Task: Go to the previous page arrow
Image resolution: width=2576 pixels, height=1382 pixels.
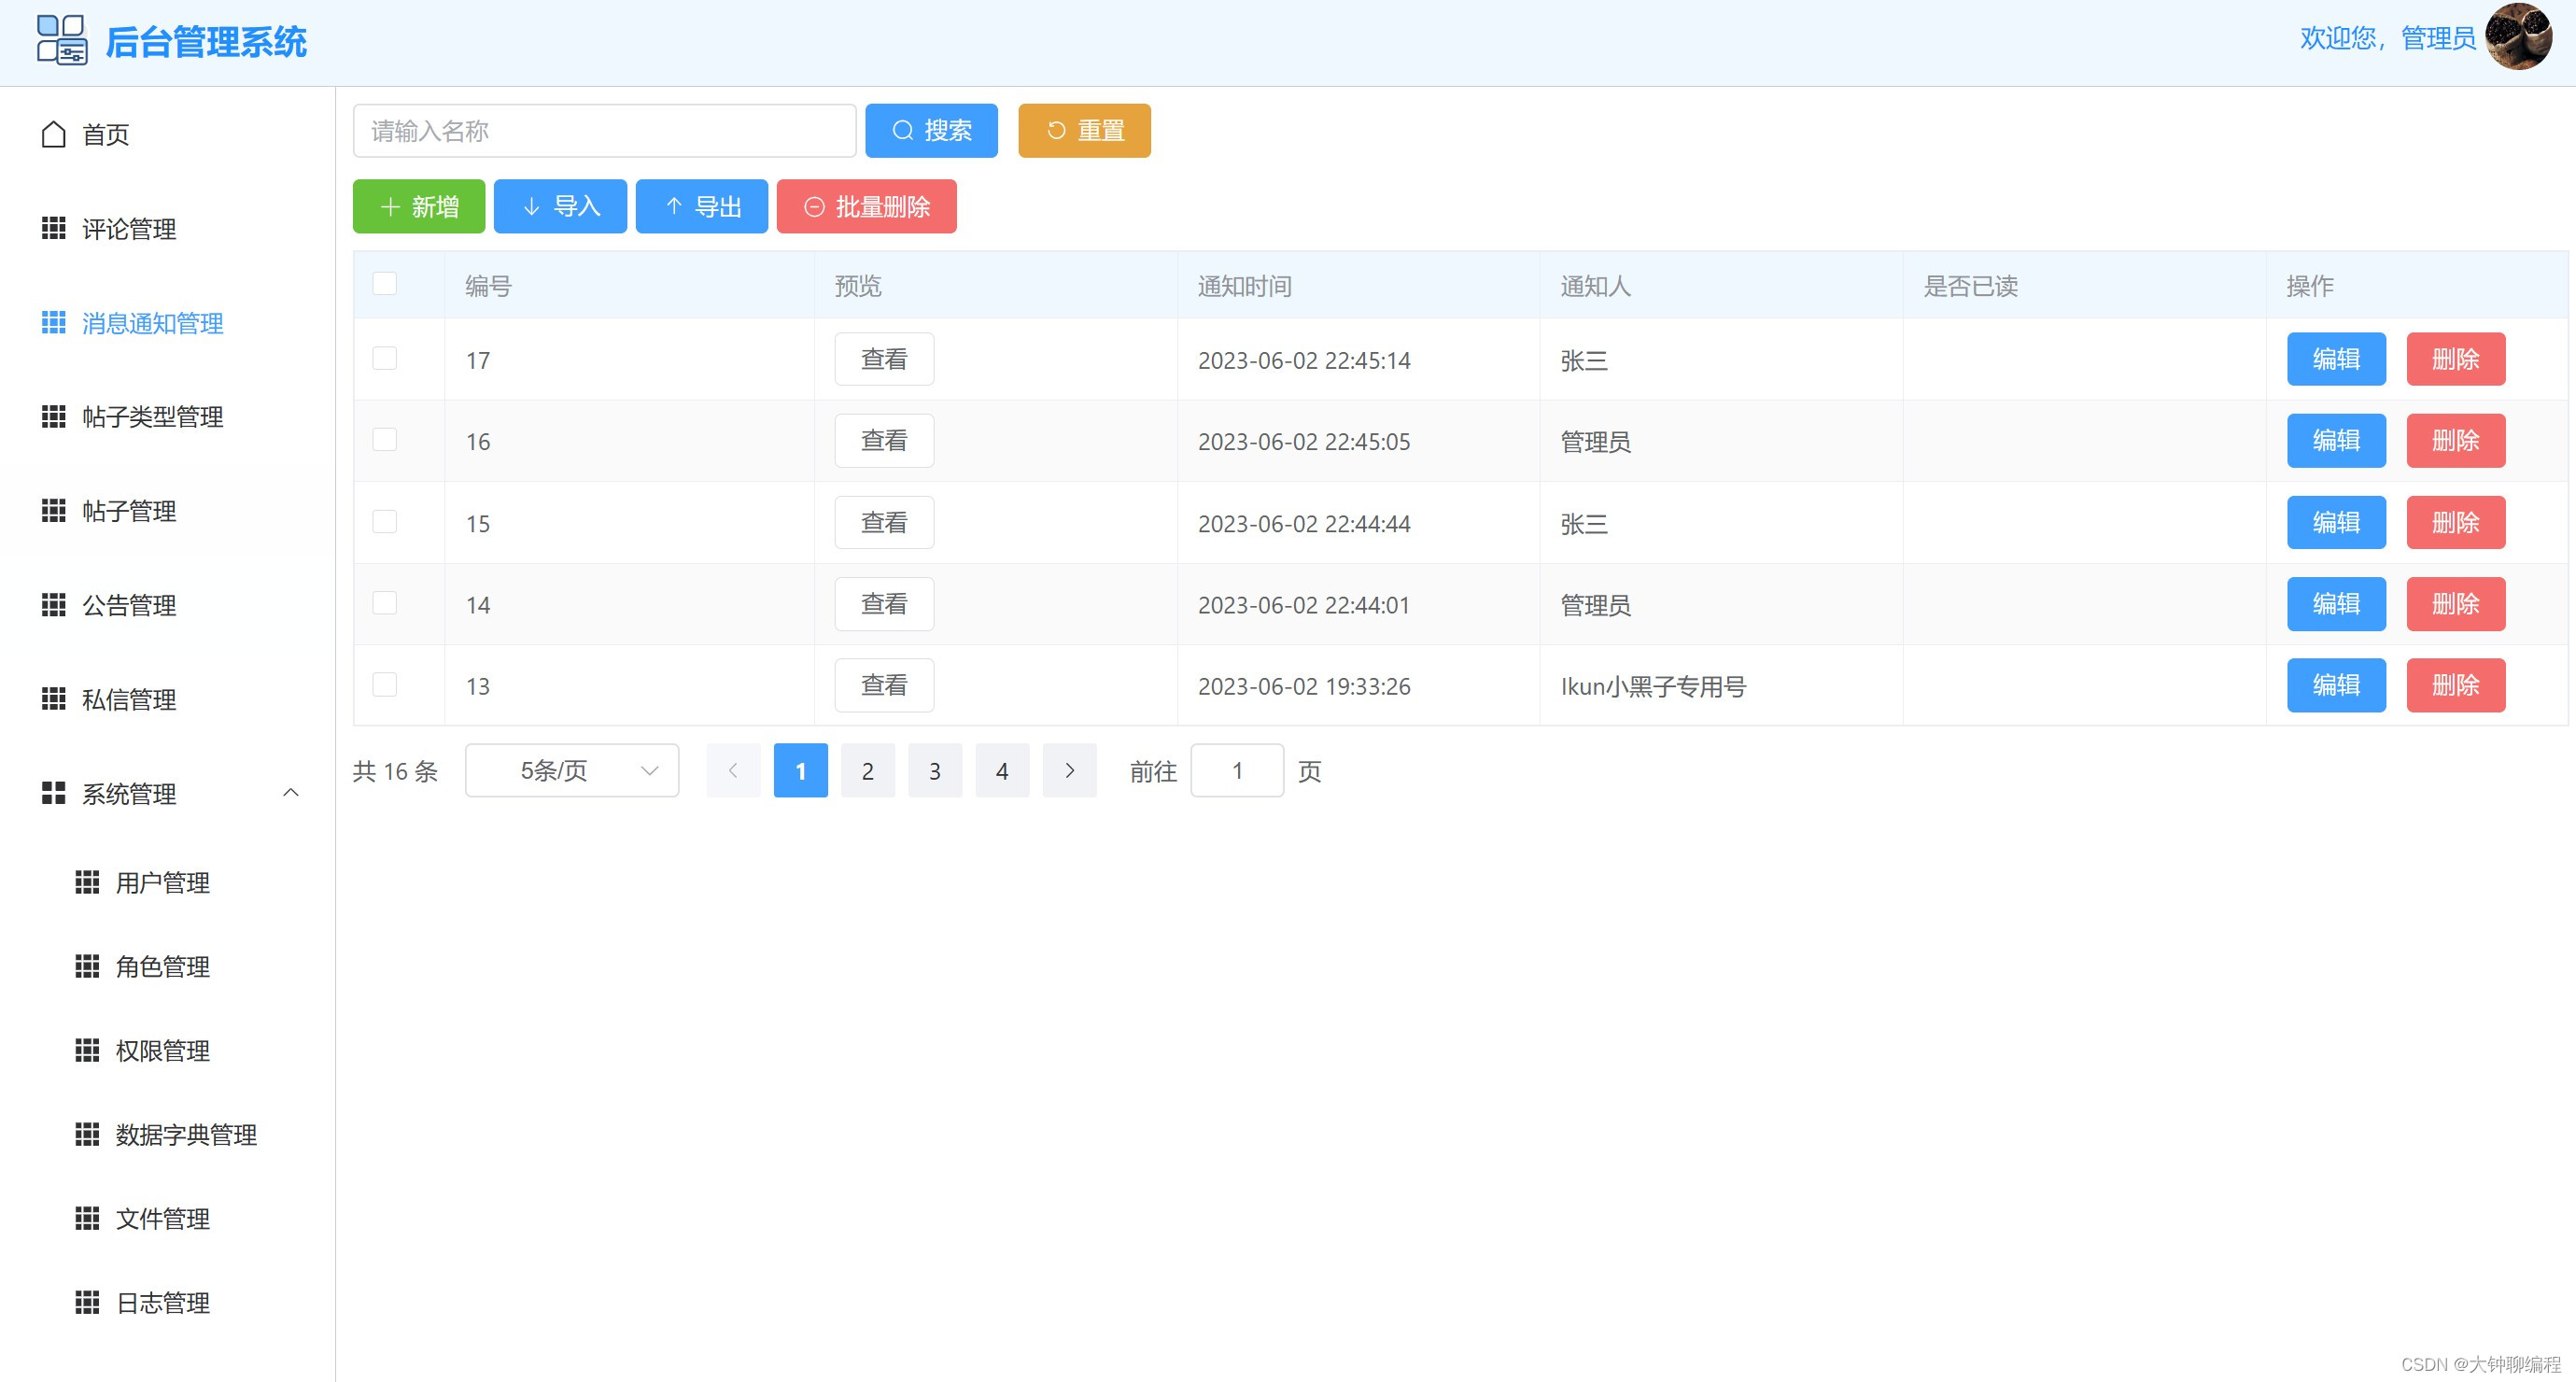Action: pos(733,770)
